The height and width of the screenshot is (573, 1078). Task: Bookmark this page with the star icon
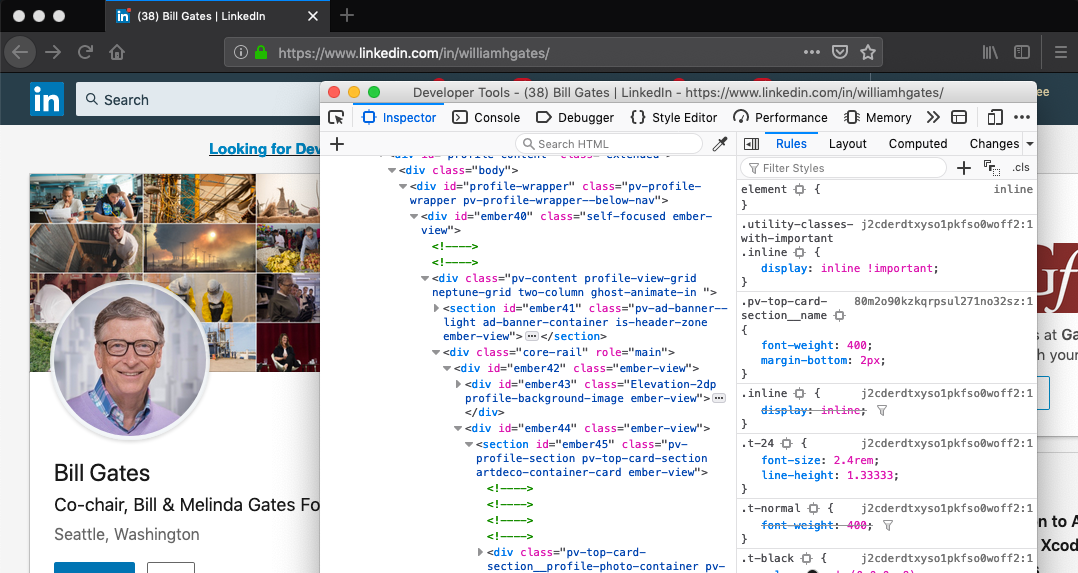(868, 52)
